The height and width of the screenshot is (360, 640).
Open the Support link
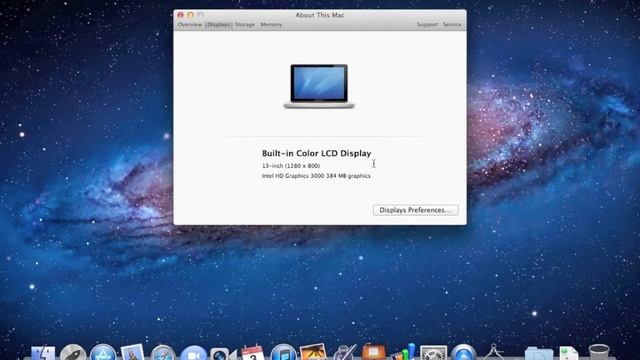[x=427, y=24]
